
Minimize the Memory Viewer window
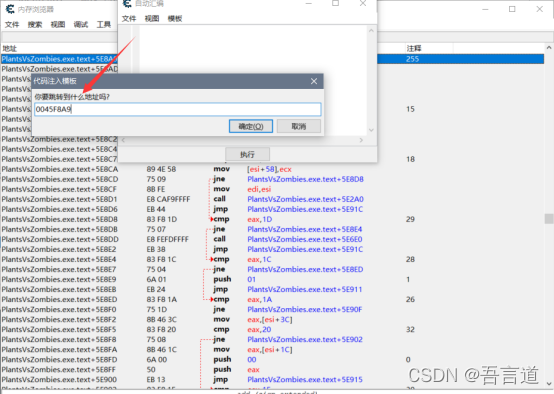pyautogui.click(x=485, y=9)
